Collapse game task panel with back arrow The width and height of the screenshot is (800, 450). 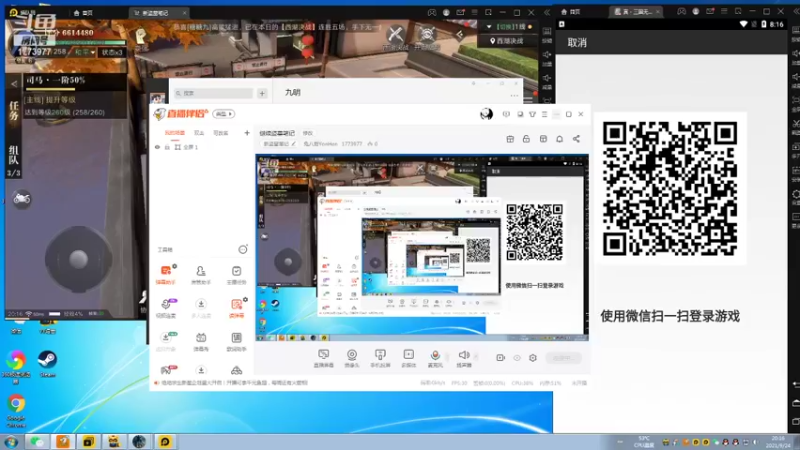point(14,83)
